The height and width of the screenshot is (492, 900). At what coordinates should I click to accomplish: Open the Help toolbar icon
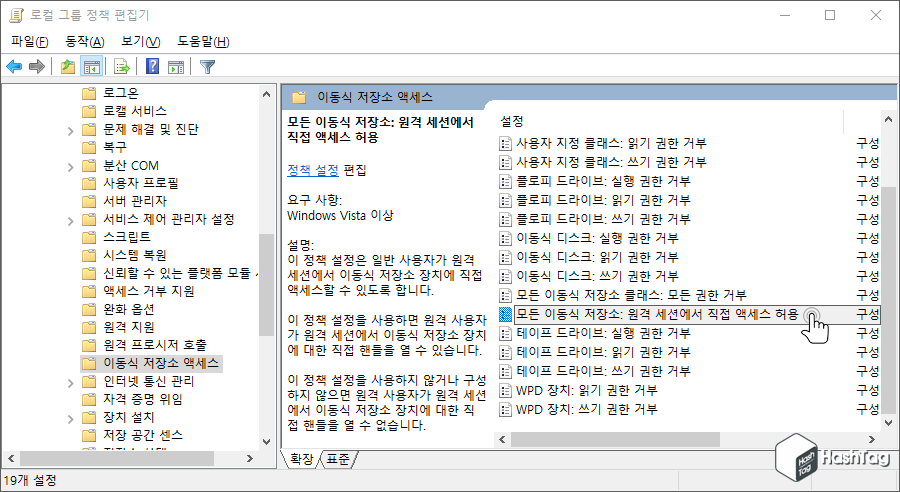(x=152, y=66)
